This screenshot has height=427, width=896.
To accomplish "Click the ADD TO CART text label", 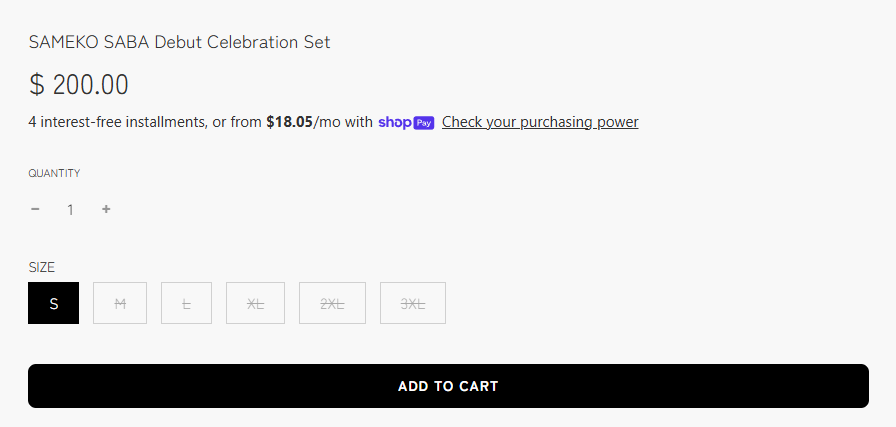I will [448, 386].
